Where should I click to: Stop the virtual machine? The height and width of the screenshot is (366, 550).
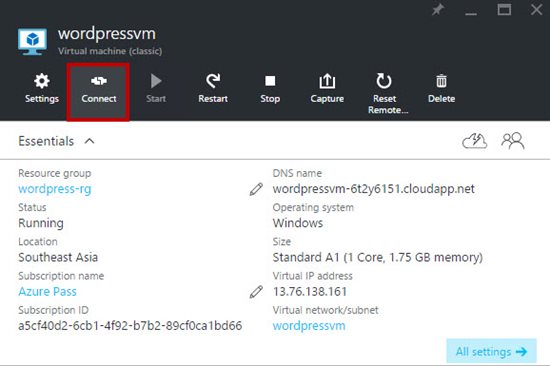click(270, 89)
